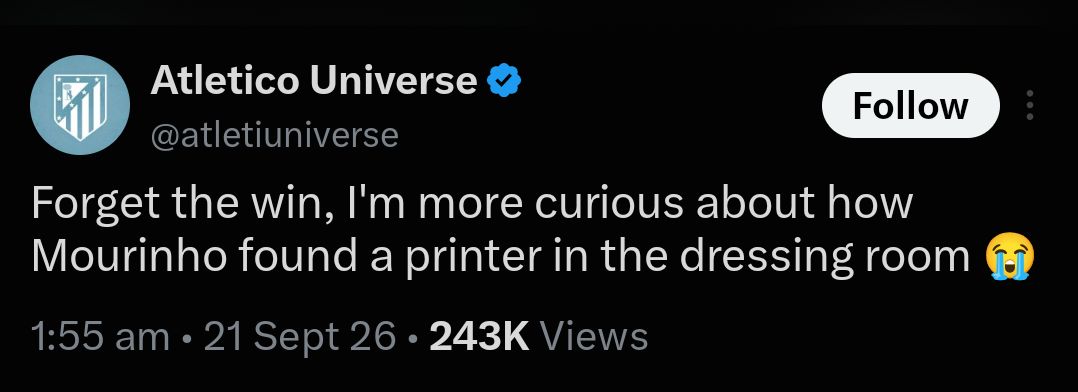
Task: Click the @atletiuniverse handle
Action: (x=274, y=135)
